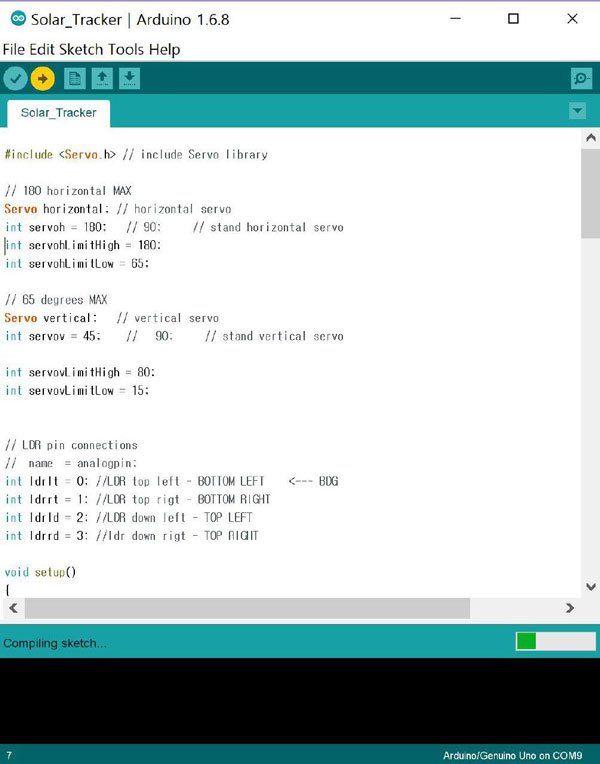Click the comment '// 65 degrees MAX'

point(56,300)
